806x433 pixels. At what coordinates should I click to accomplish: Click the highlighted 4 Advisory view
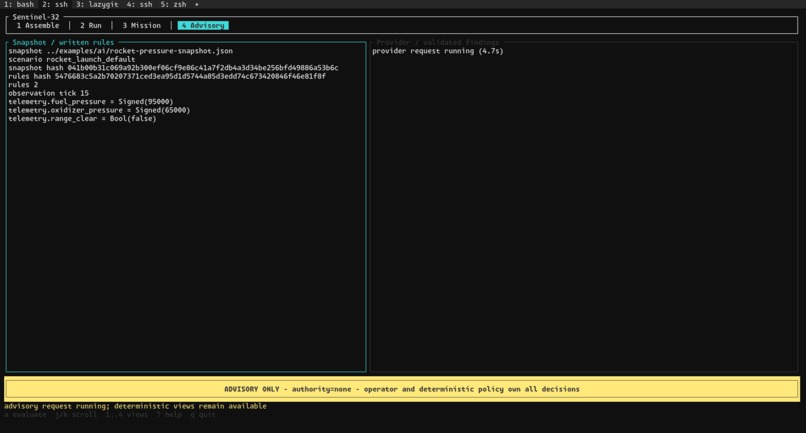pos(203,25)
